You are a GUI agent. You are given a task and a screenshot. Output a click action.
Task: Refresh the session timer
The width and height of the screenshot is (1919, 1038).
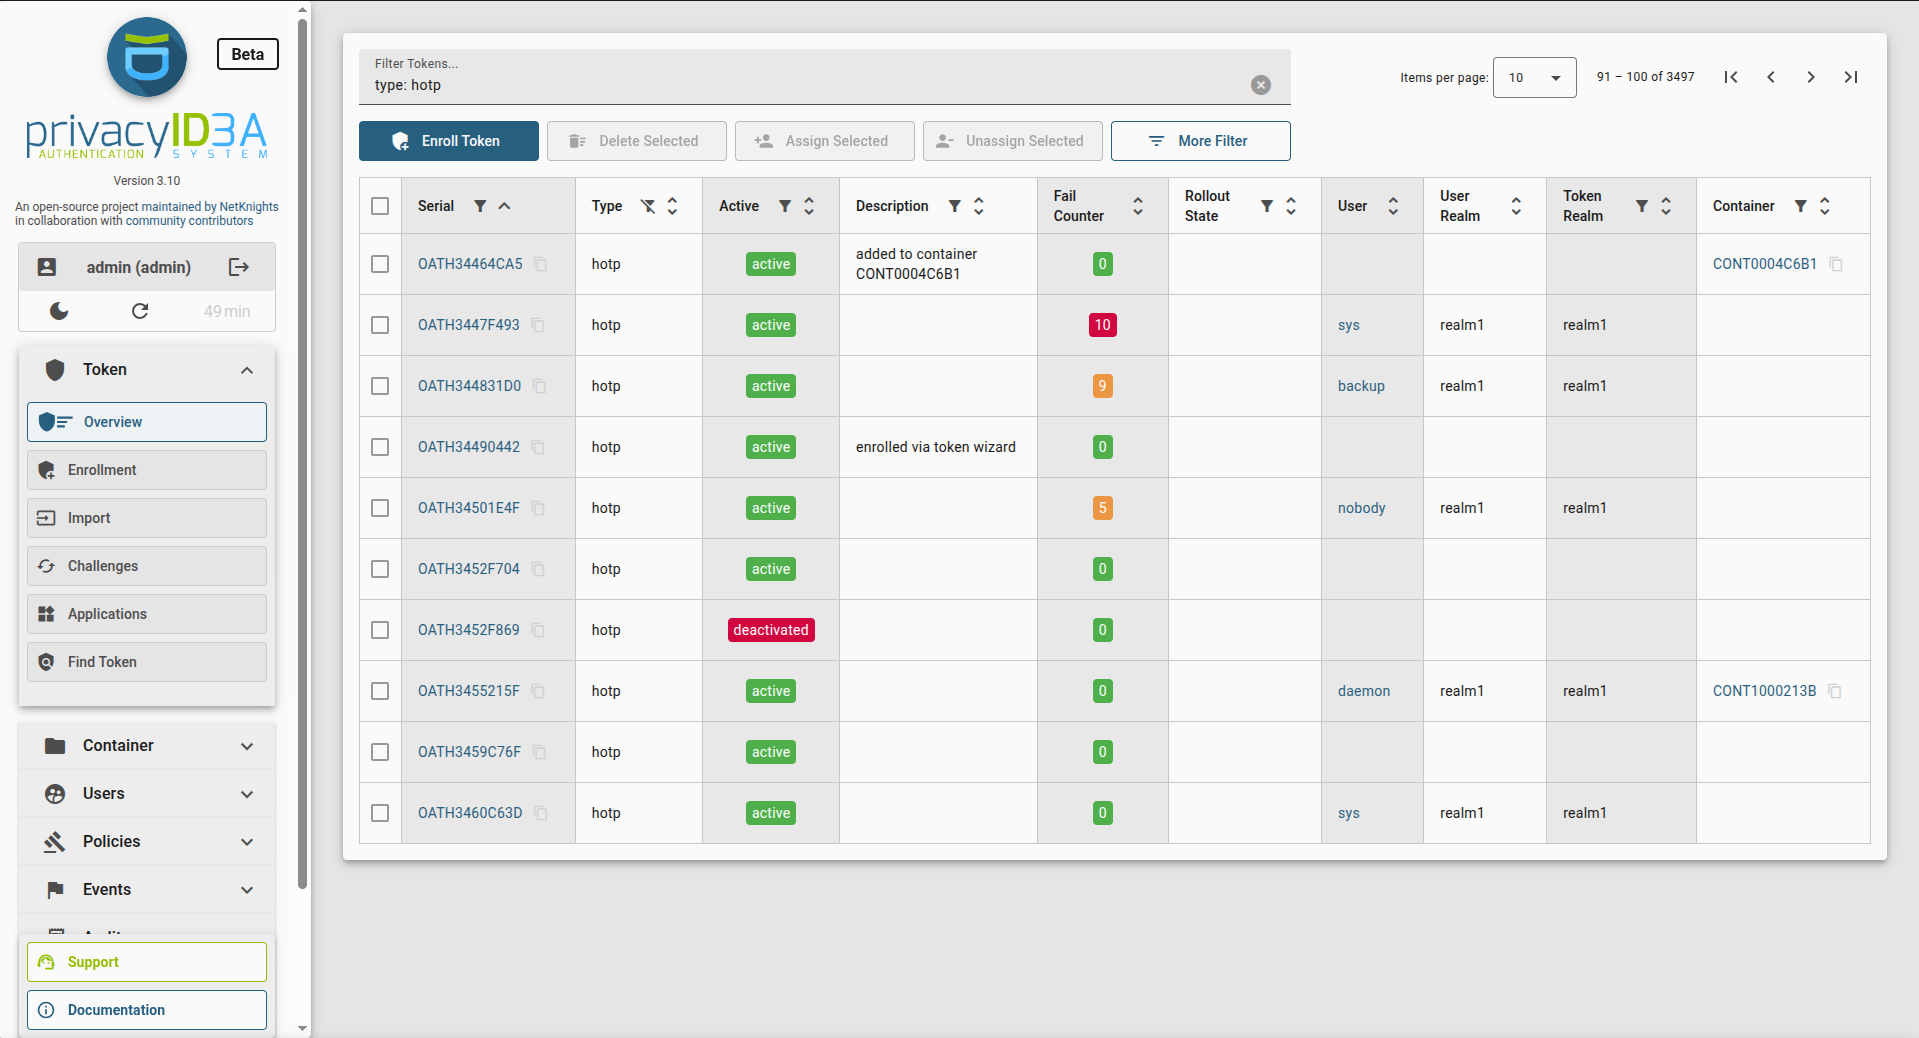[x=141, y=311]
